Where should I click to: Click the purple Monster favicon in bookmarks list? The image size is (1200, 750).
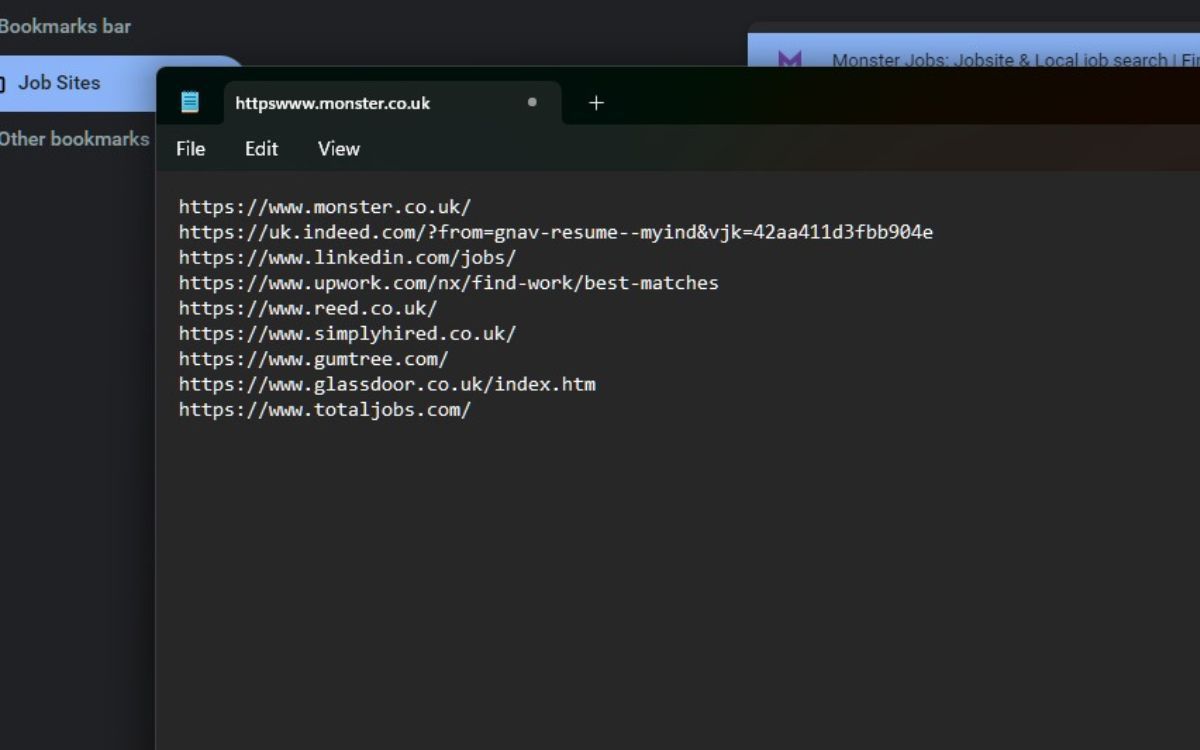(x=790, y=60)
